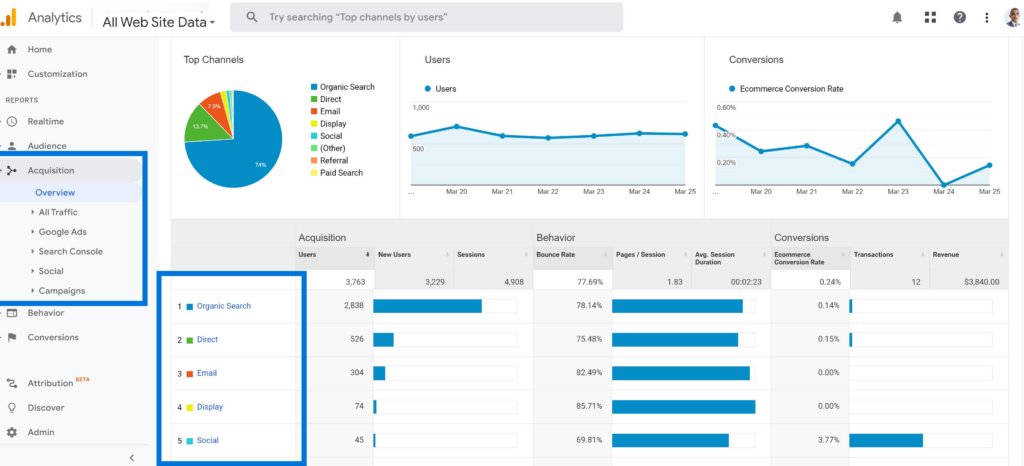The width and height of the screenshot is (1024, 466).
Task: Open the Pages / Session column dropdown
Action: pyautogui.click(x=684, y=255)
